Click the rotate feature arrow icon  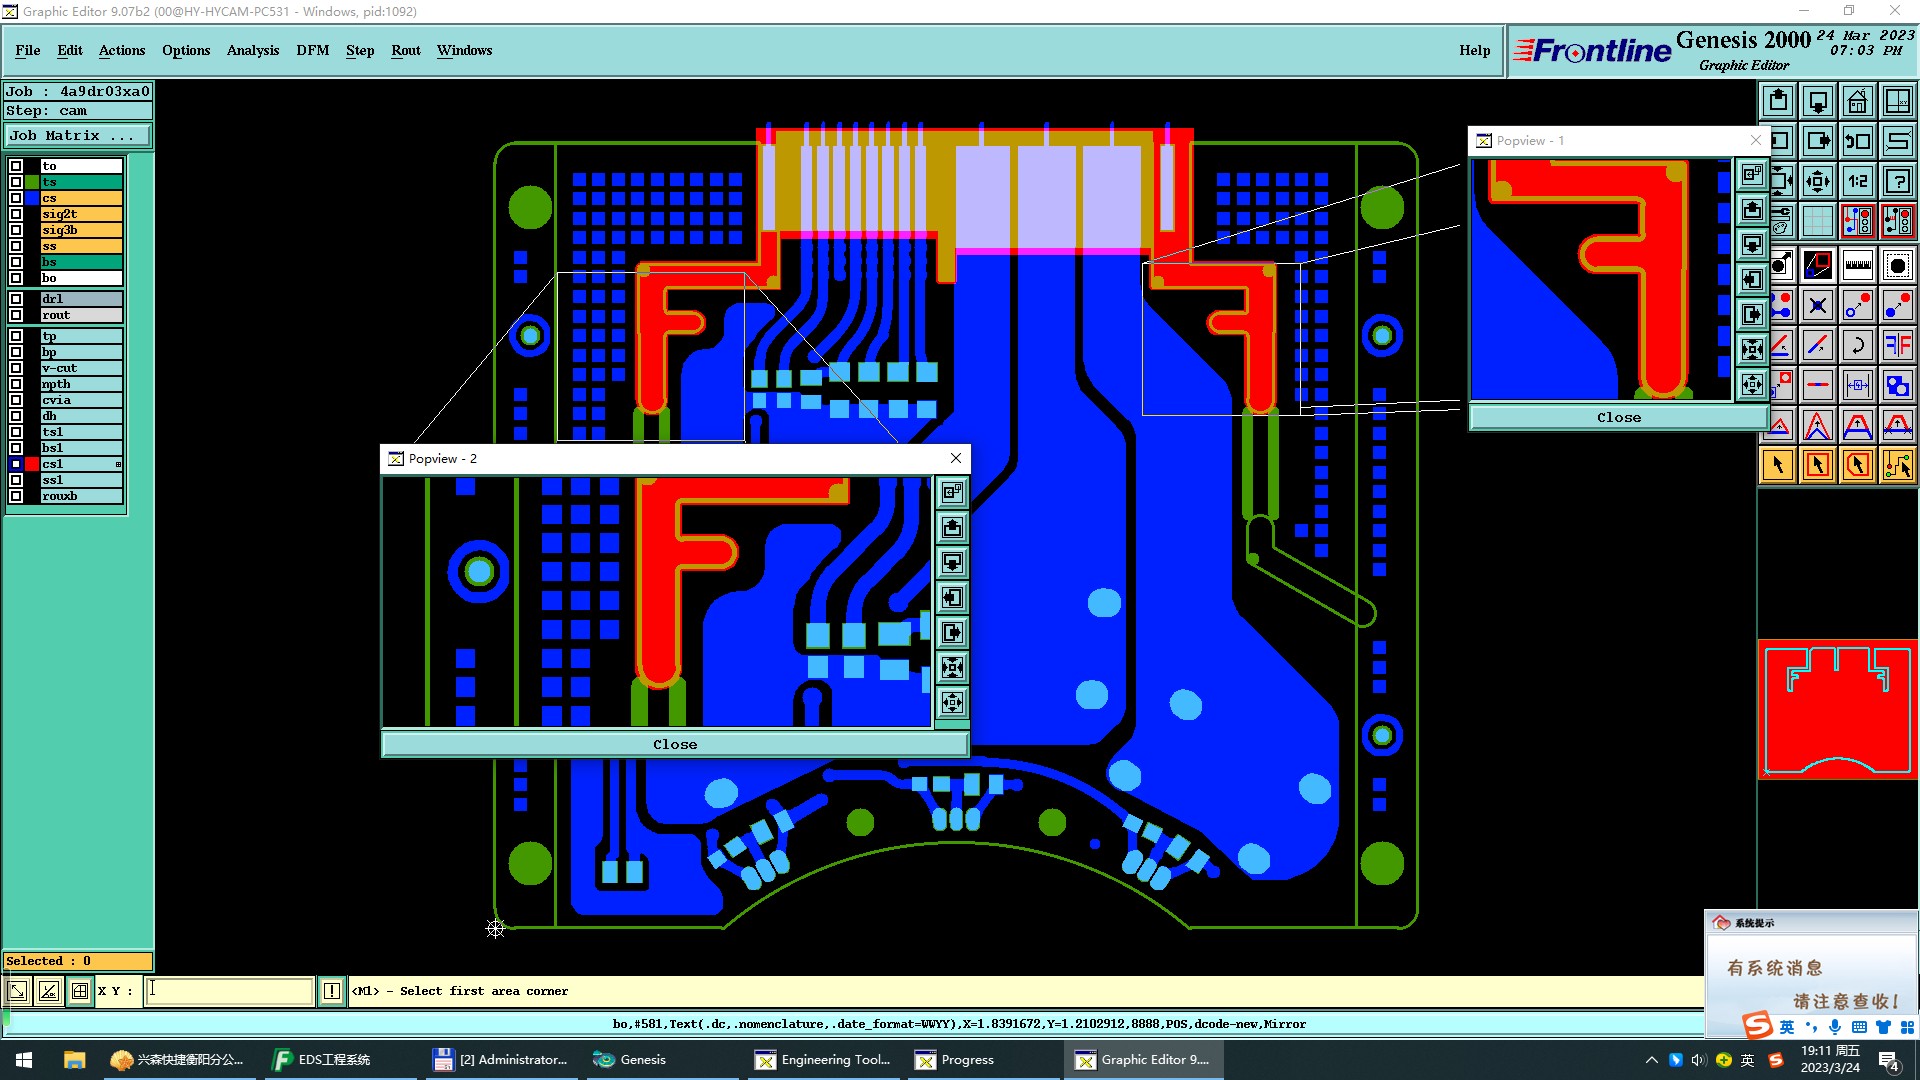[1857, 345]
